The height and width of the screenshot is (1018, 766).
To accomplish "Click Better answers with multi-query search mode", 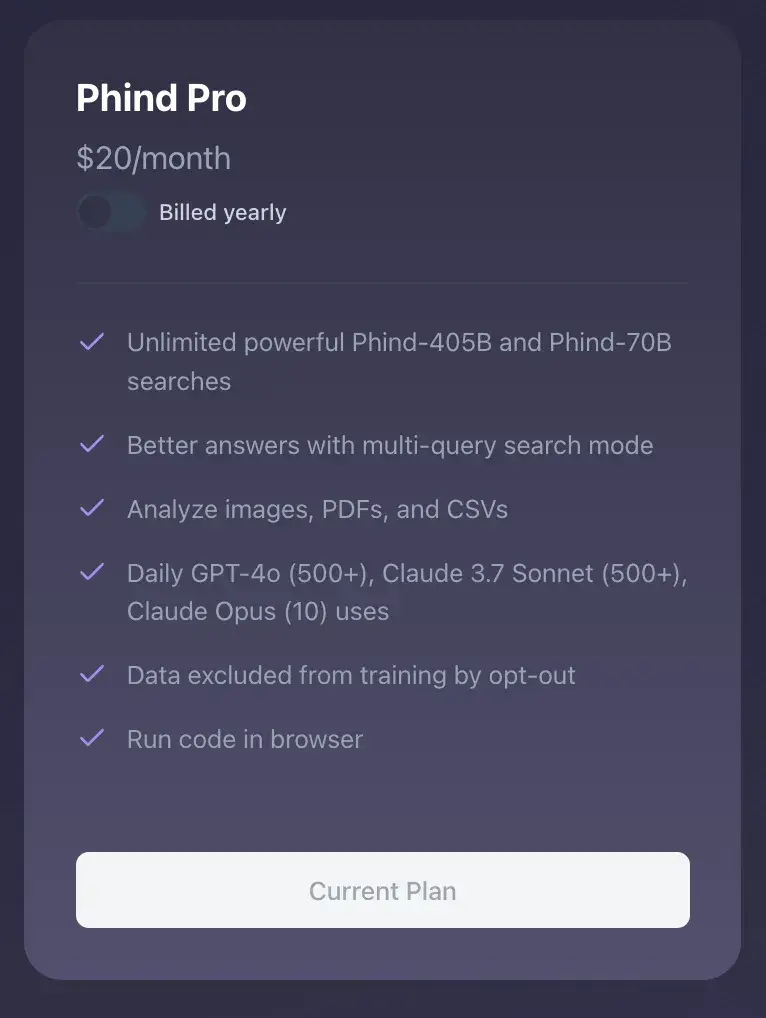I will click(390, 445).
